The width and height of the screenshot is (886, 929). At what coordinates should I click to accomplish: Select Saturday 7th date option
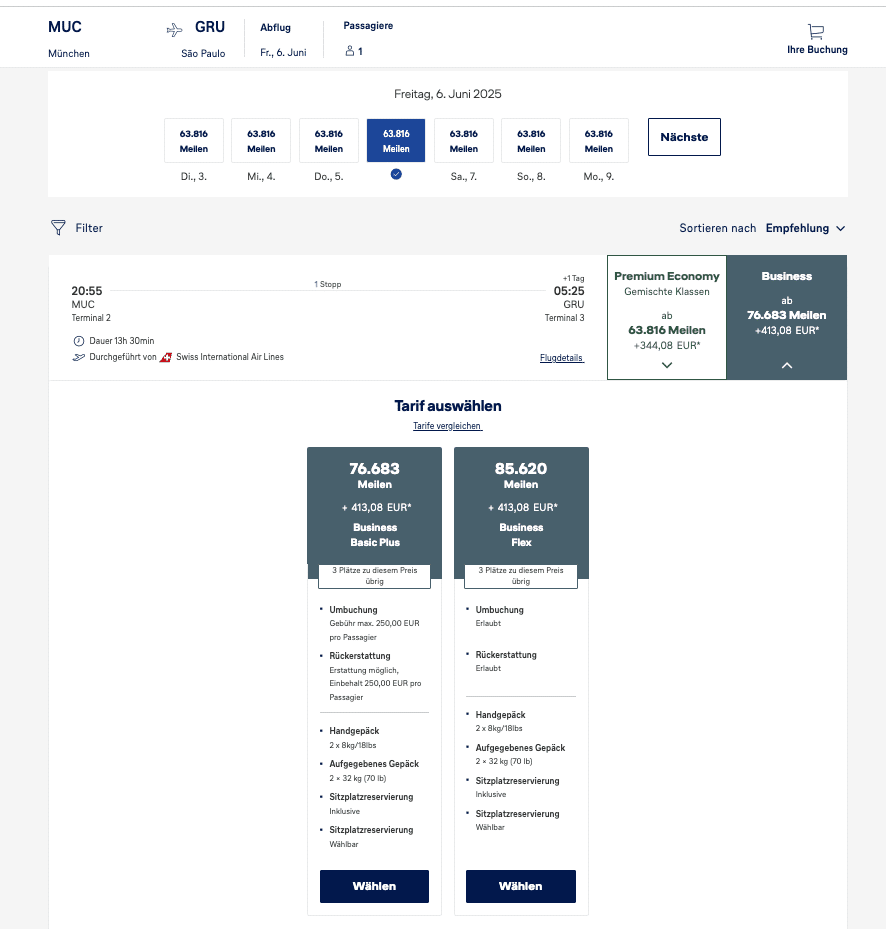click(464, 141)
